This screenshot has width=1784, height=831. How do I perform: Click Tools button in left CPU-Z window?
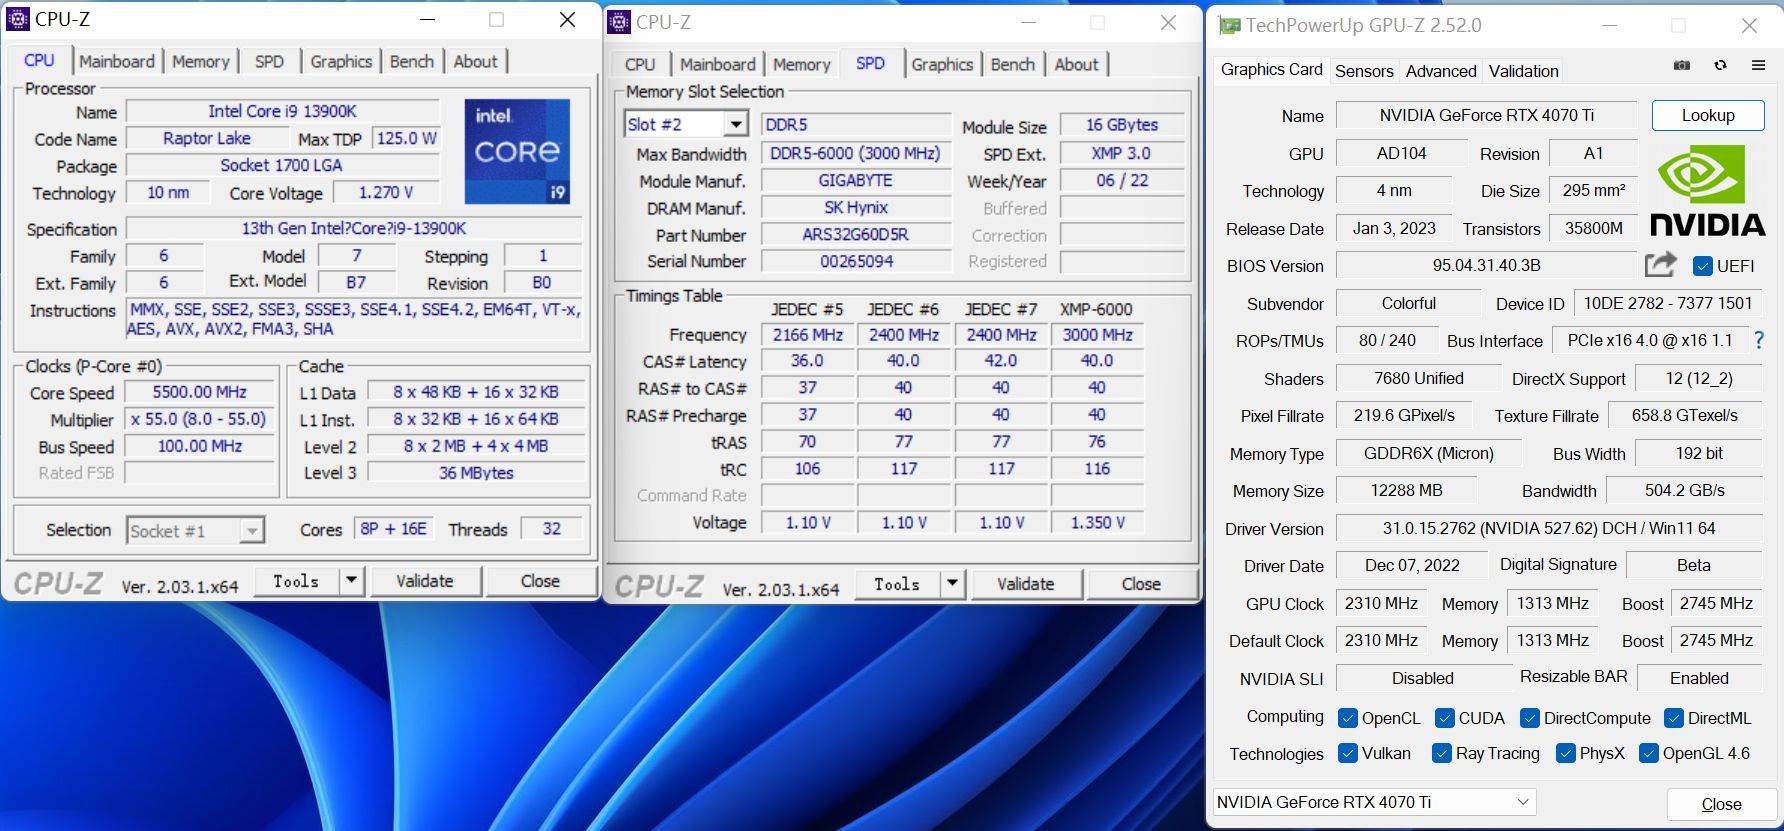pos(296,581)
